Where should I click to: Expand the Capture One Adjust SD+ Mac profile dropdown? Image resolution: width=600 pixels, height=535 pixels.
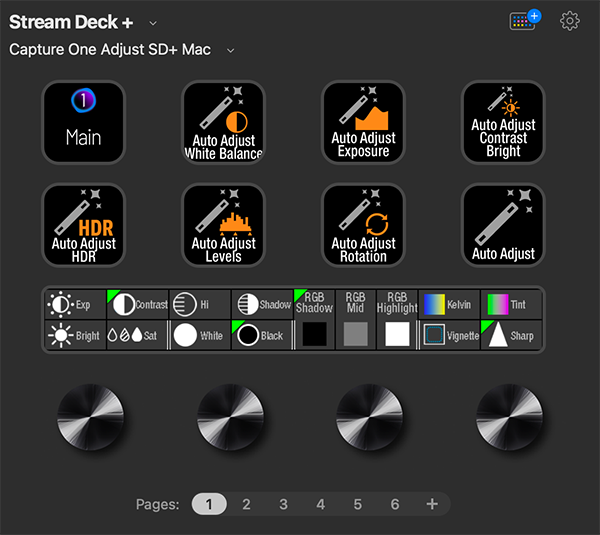(x=230, y=51)
